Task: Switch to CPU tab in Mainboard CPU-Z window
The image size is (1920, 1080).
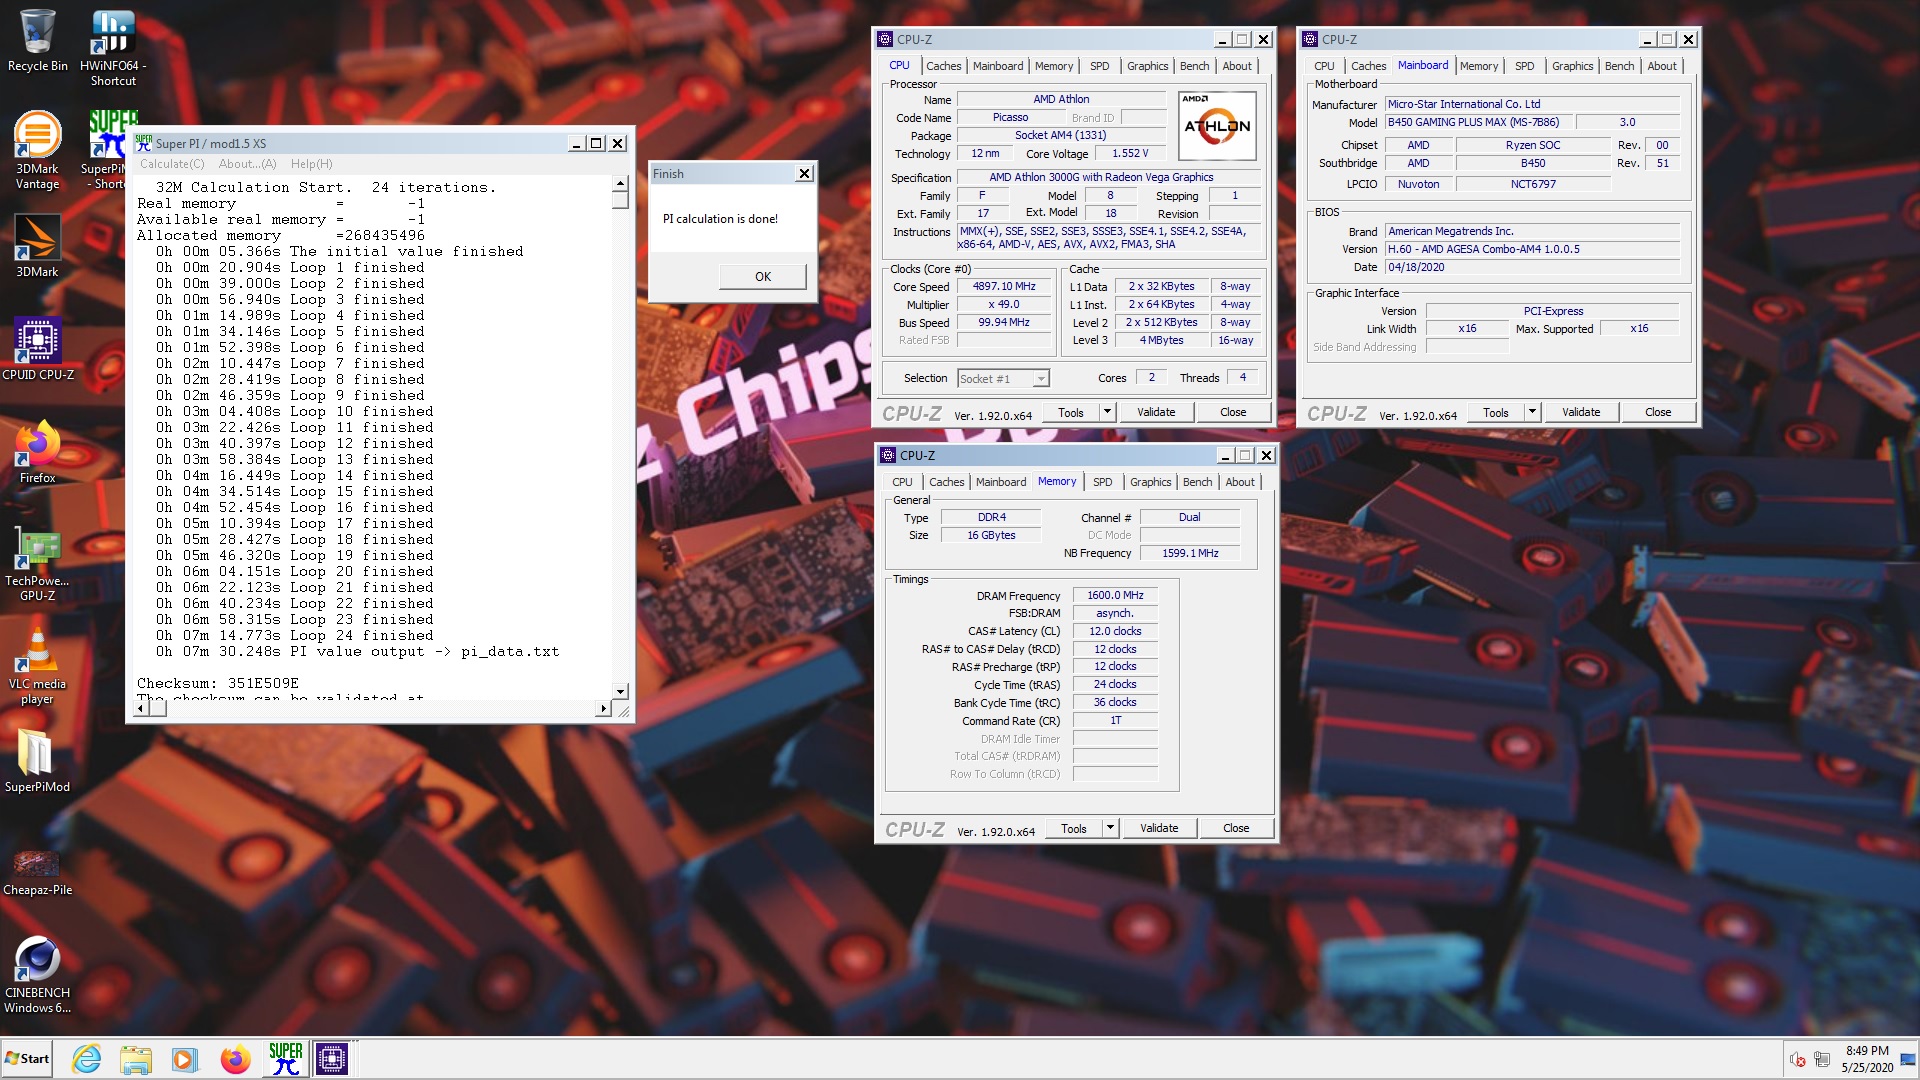Action: pos(1324,66)
